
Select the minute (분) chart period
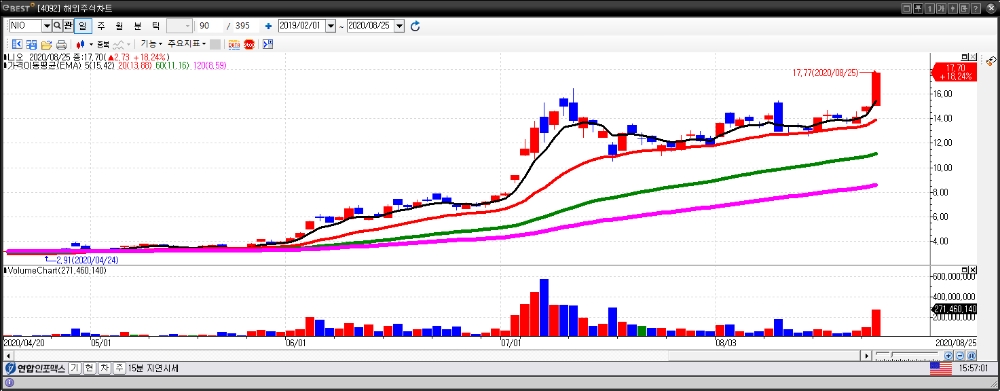pyautogui.click(x=138, y=26)
